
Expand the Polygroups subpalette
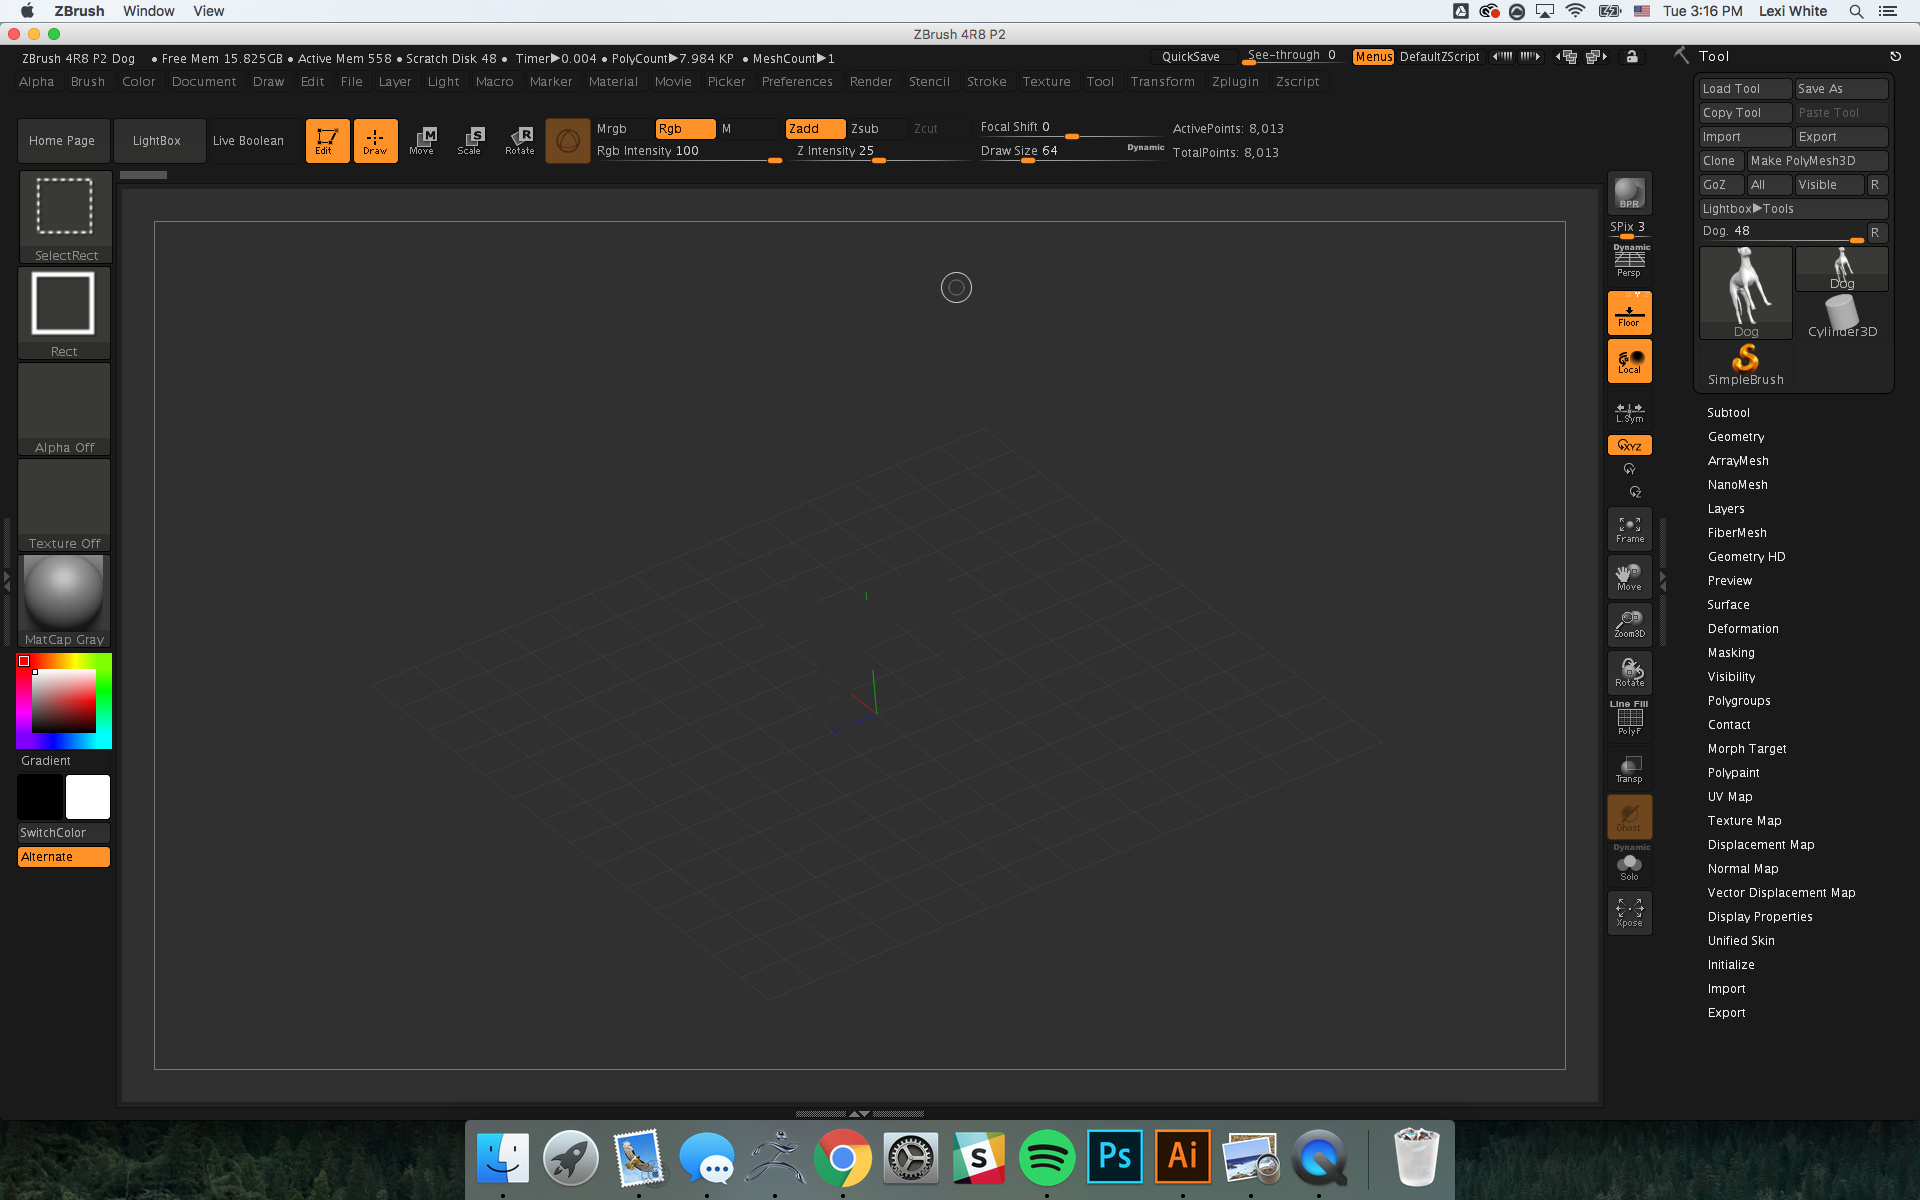tap(1739, 701)
